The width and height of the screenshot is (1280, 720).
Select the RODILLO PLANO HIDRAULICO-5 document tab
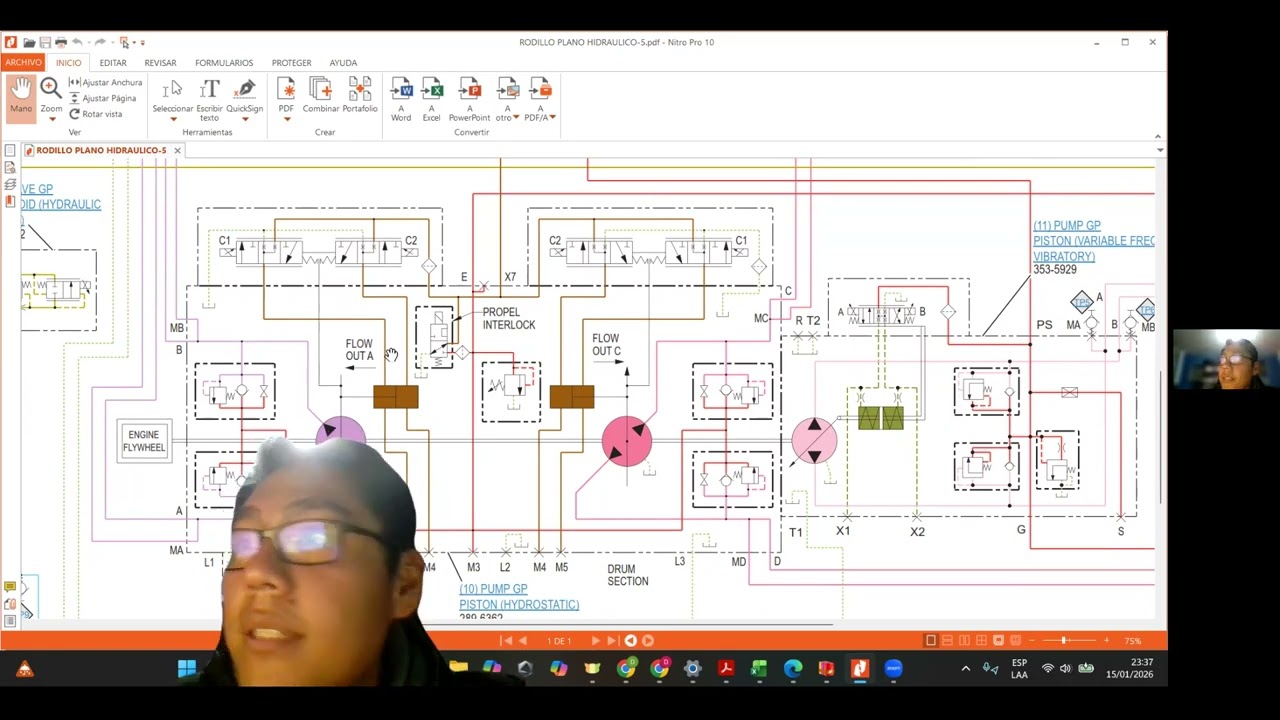101,150
